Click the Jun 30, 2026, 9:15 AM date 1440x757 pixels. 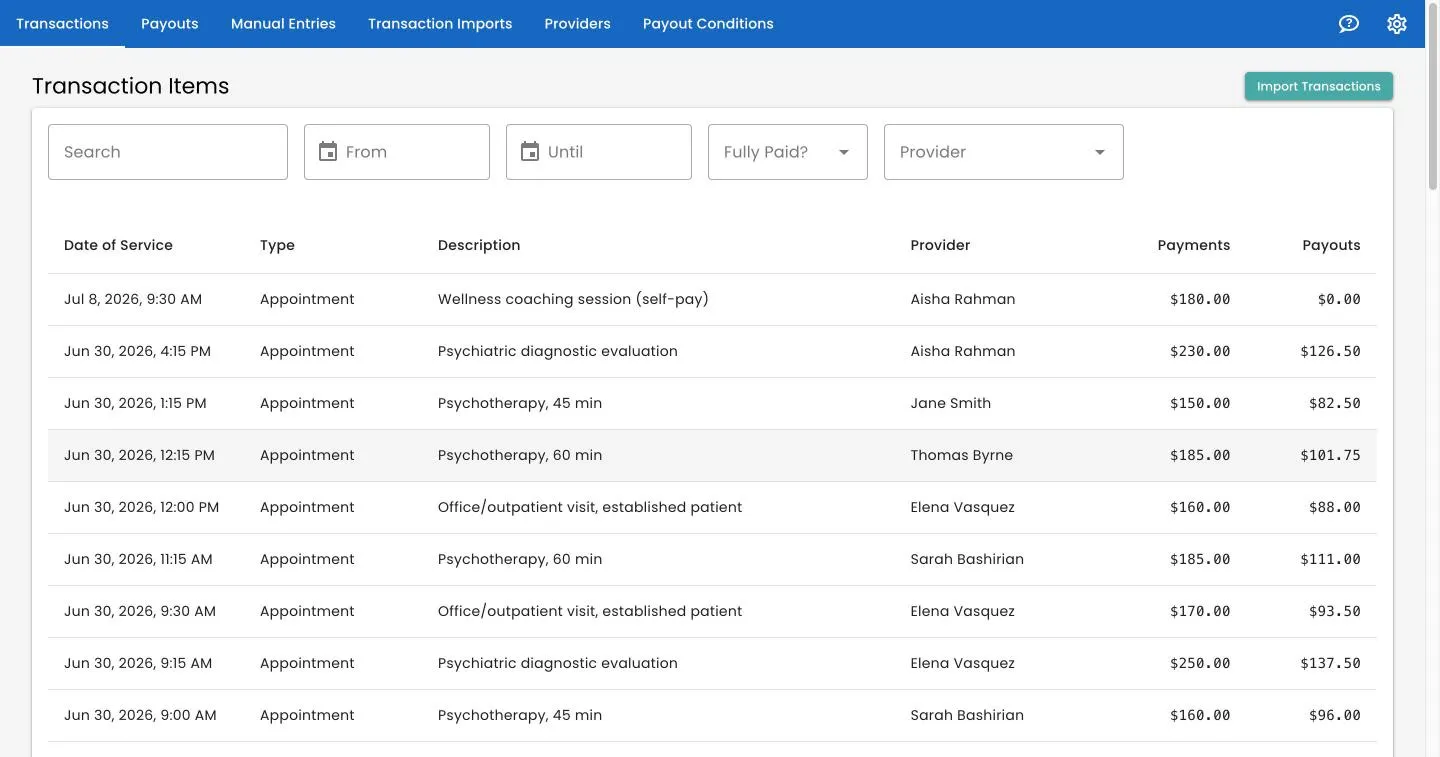click(x=138, y=663)
